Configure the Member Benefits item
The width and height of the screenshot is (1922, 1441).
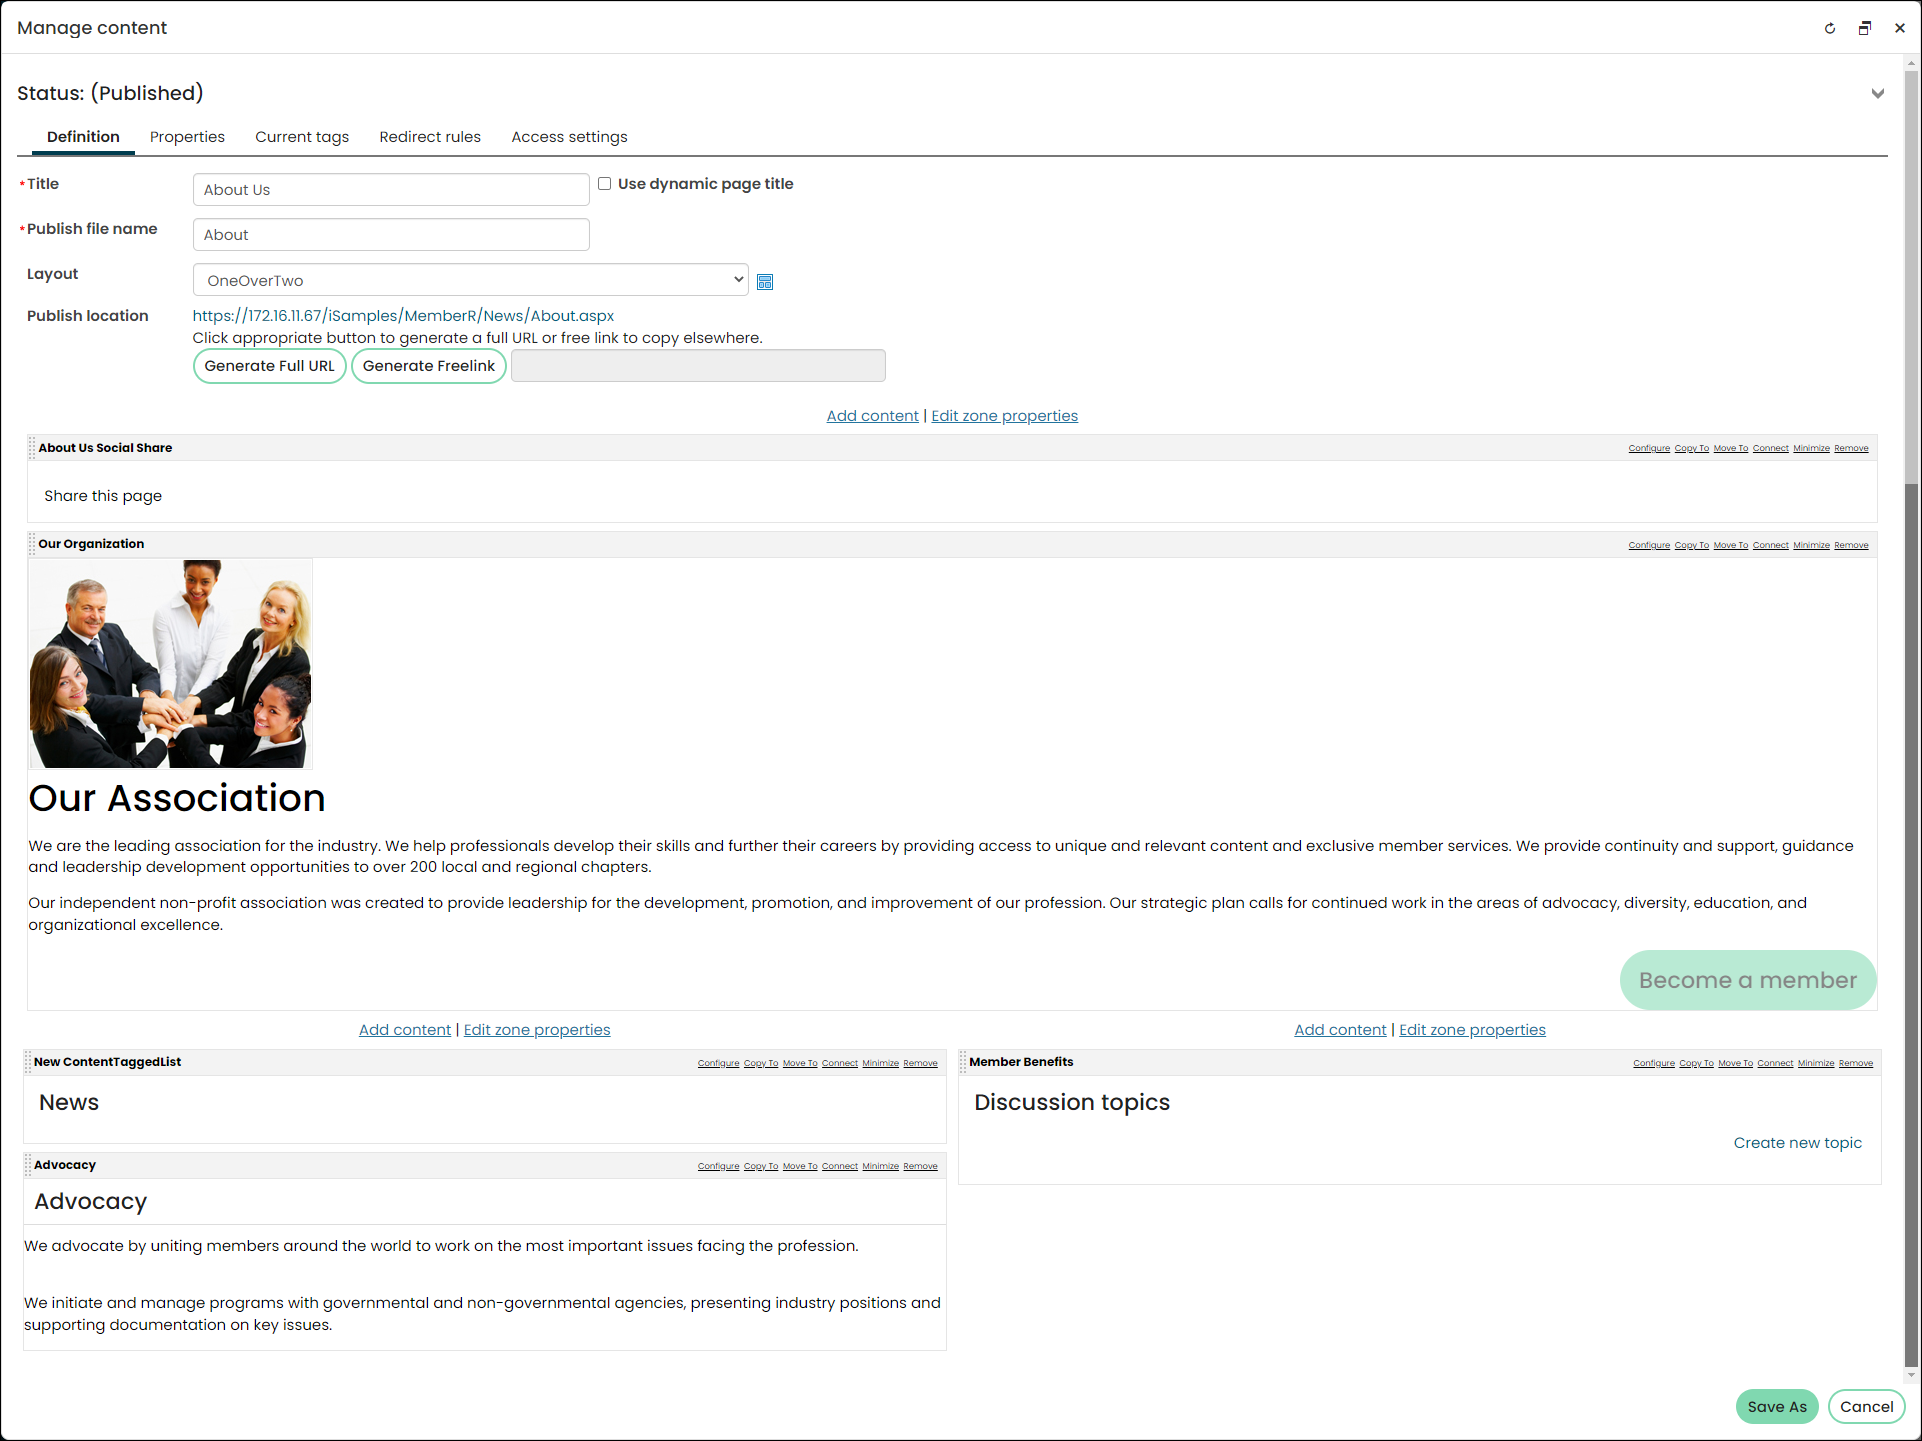(1654, 1063)
